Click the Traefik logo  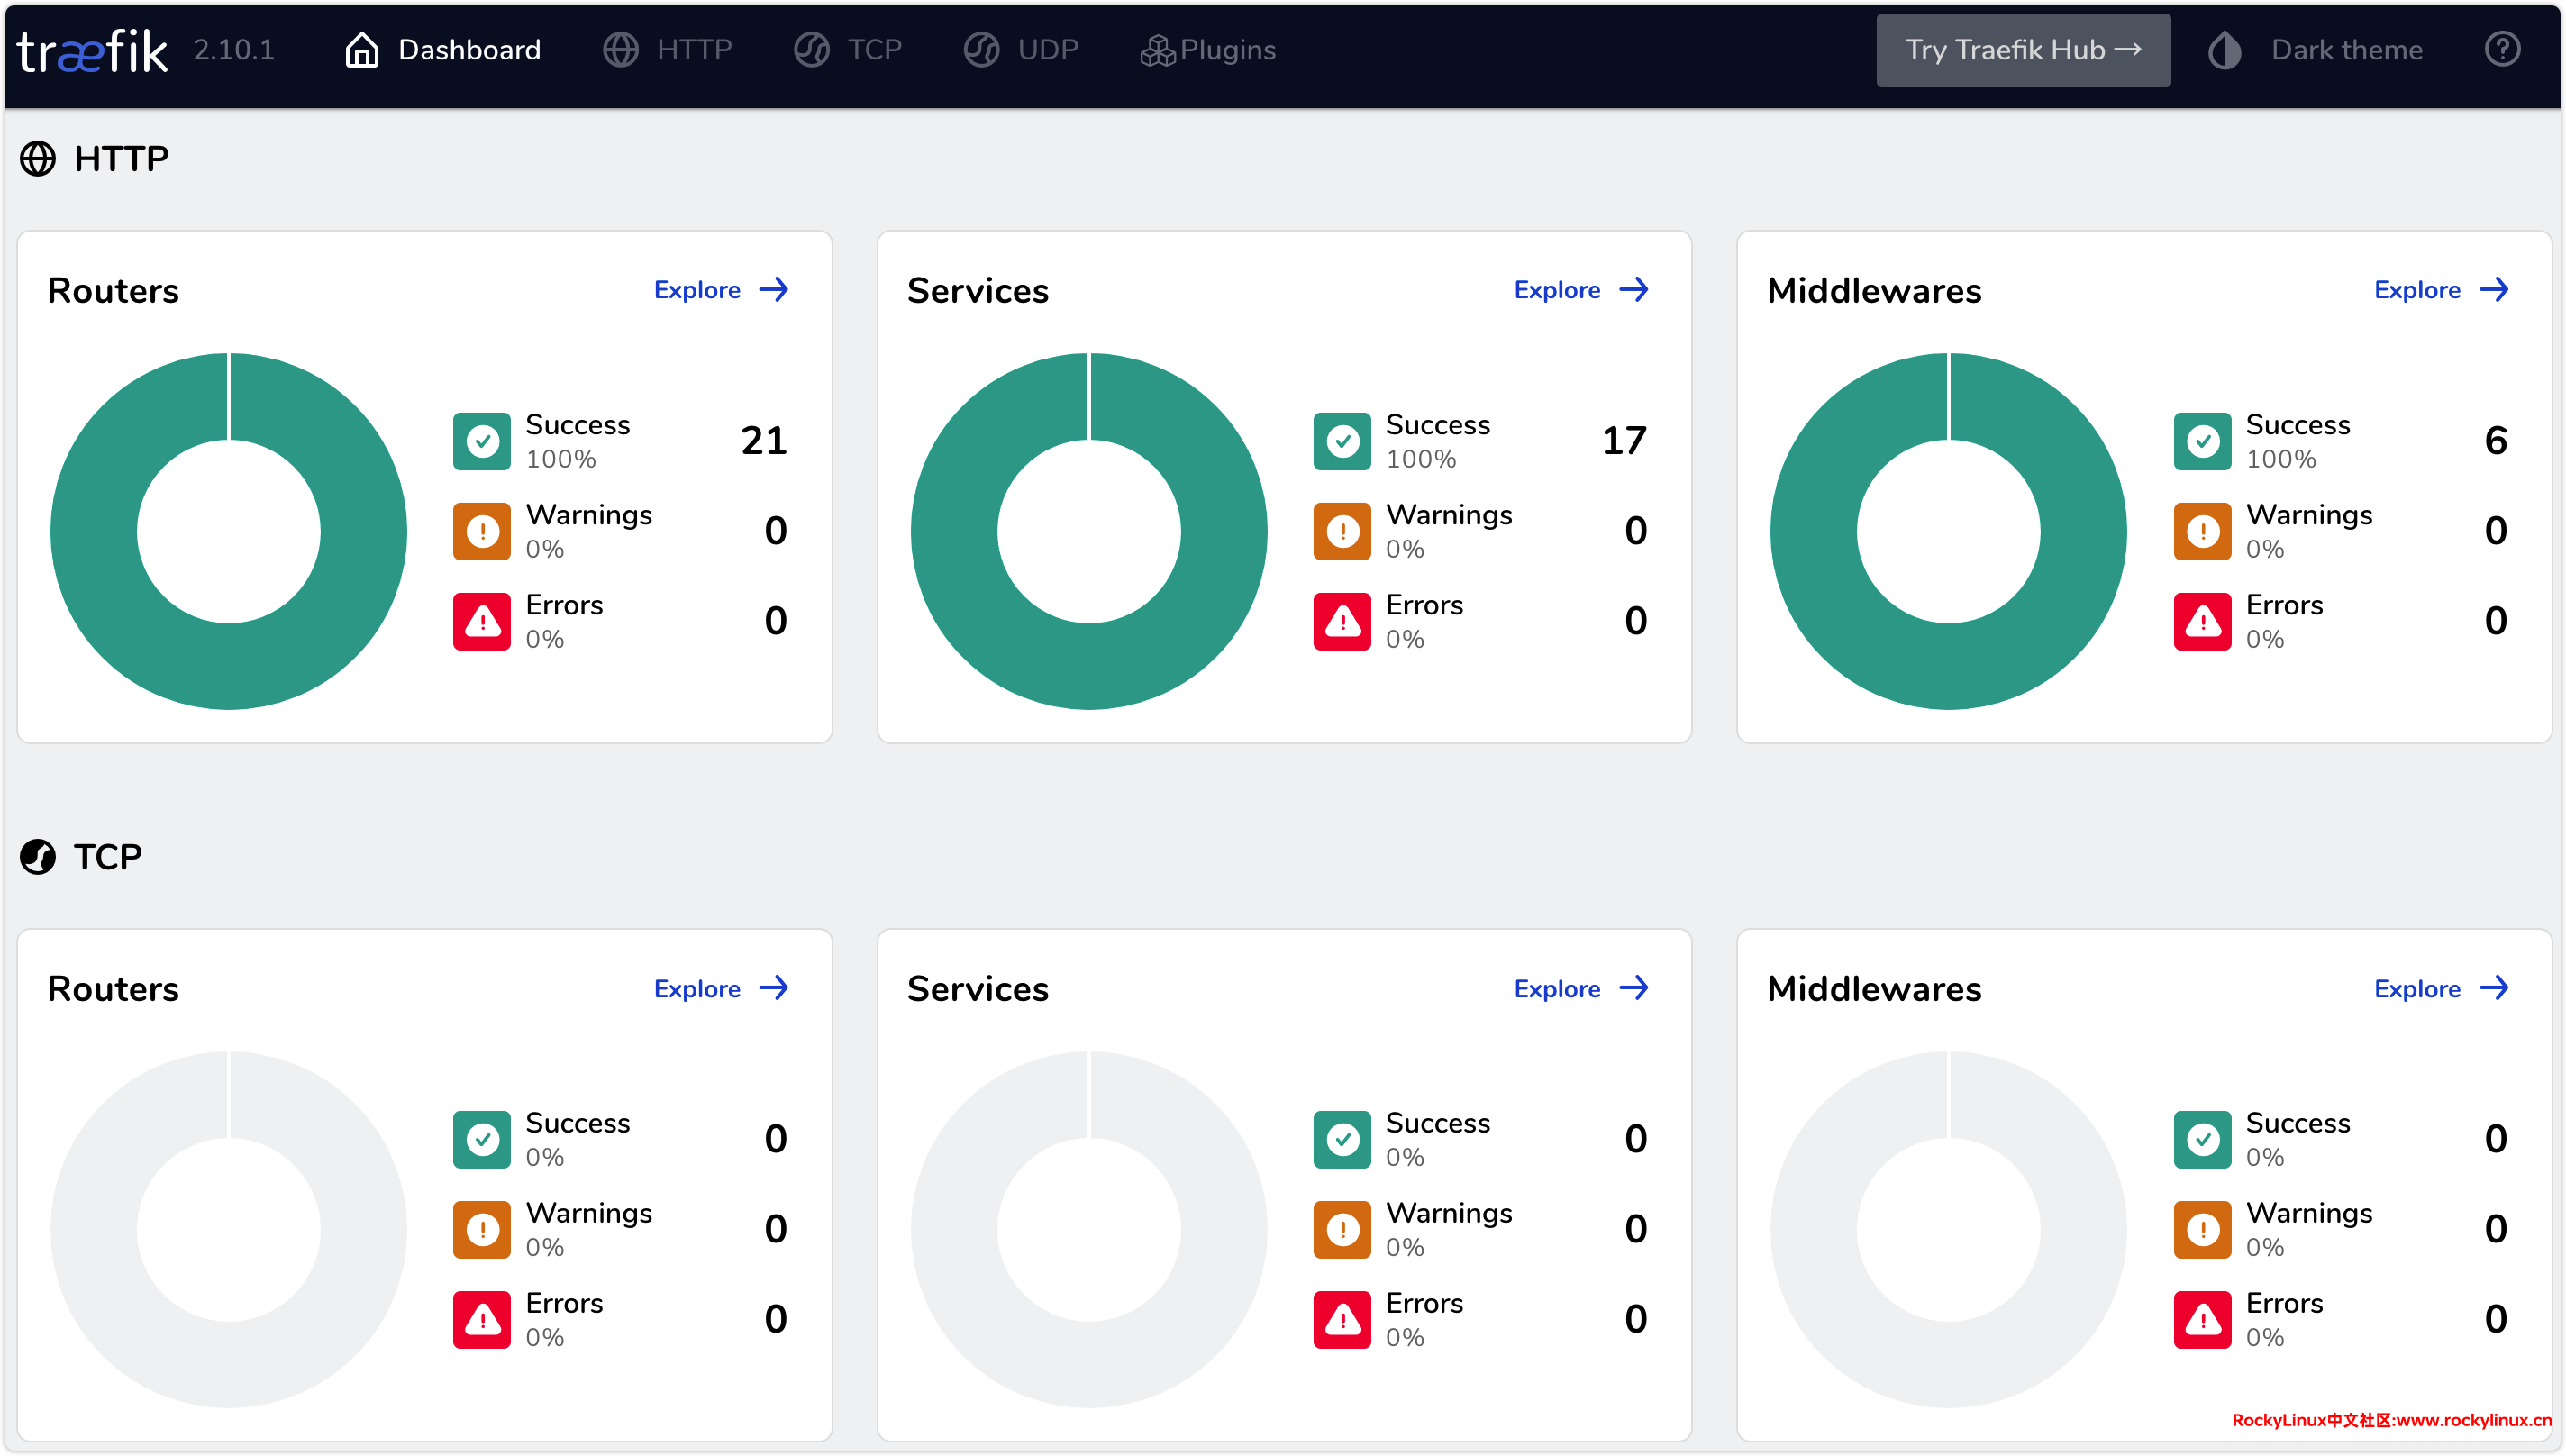tap(92, 50)
